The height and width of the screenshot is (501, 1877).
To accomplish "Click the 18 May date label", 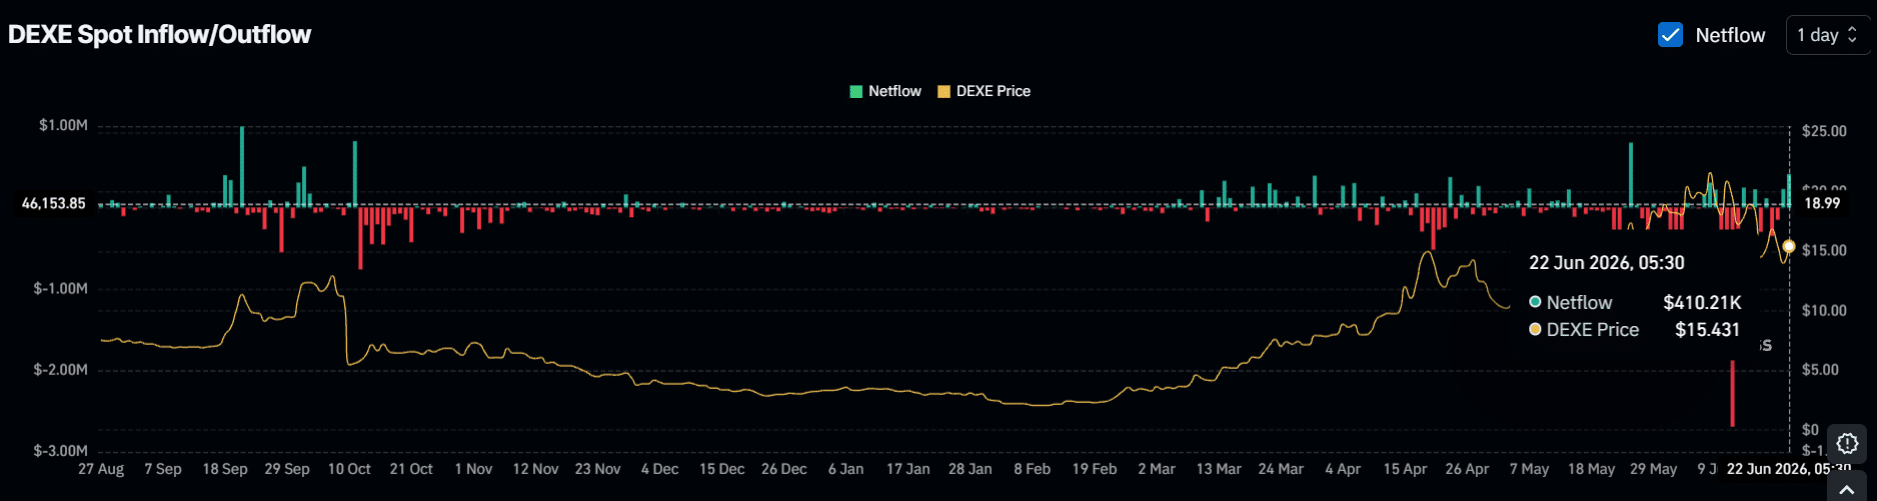I will 1591,468.
